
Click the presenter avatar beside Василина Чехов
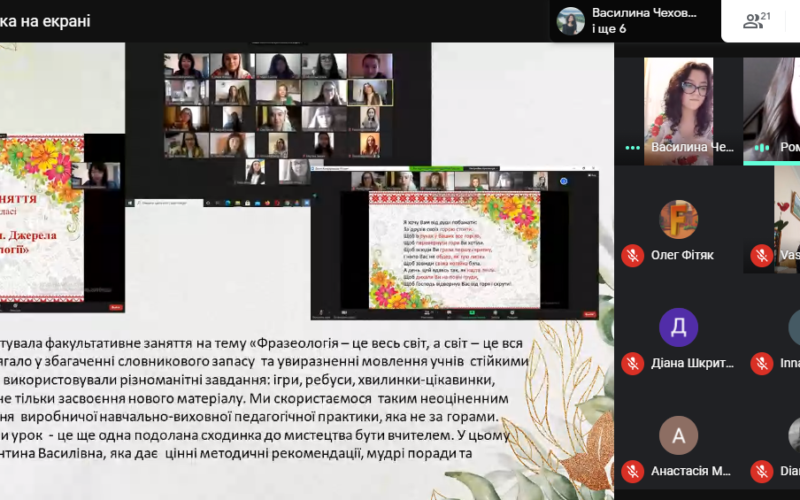[x=571, y=21]
